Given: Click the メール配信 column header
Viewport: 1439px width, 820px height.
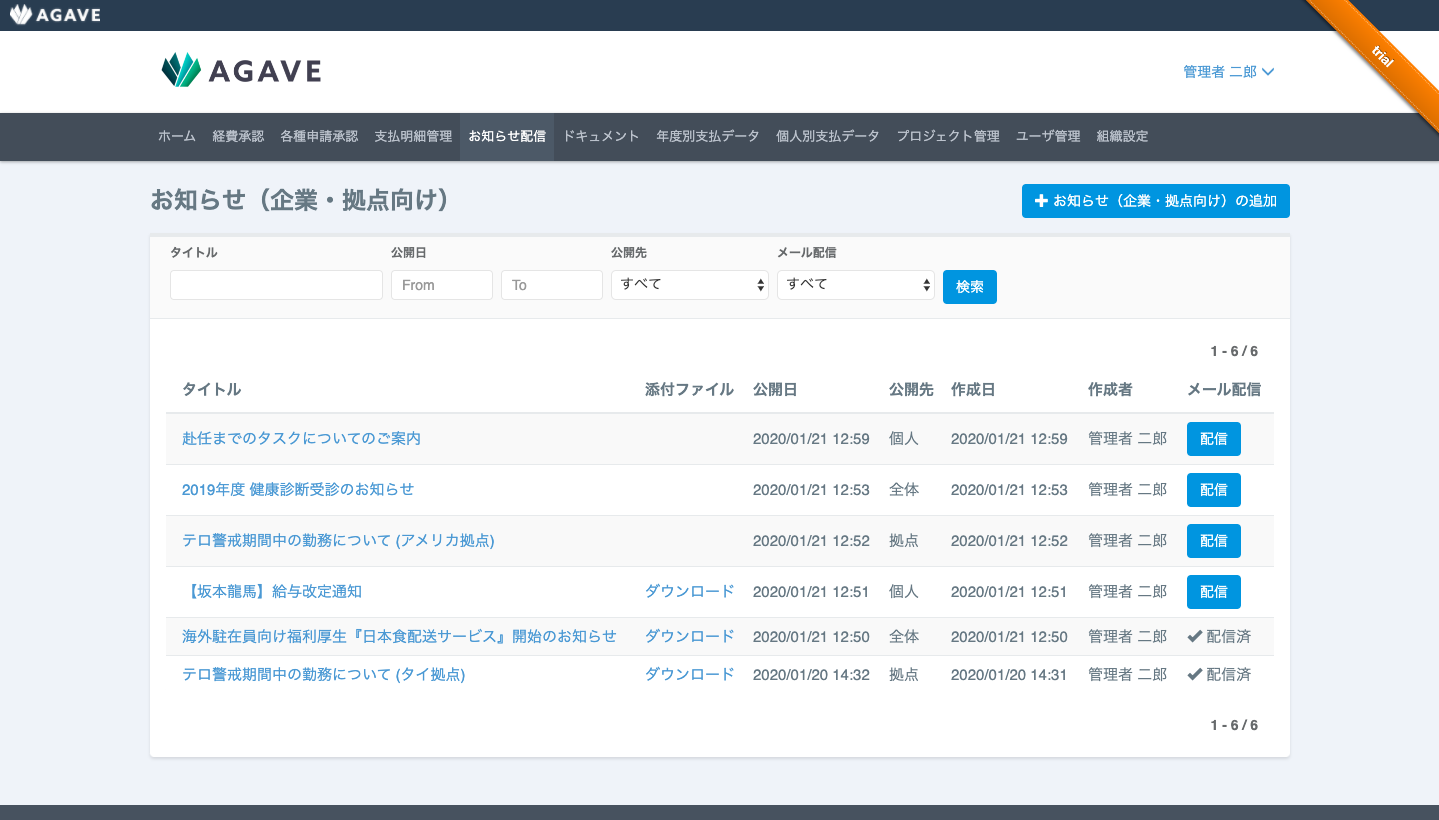Looking at the screenshot, I should point(1224,390).
